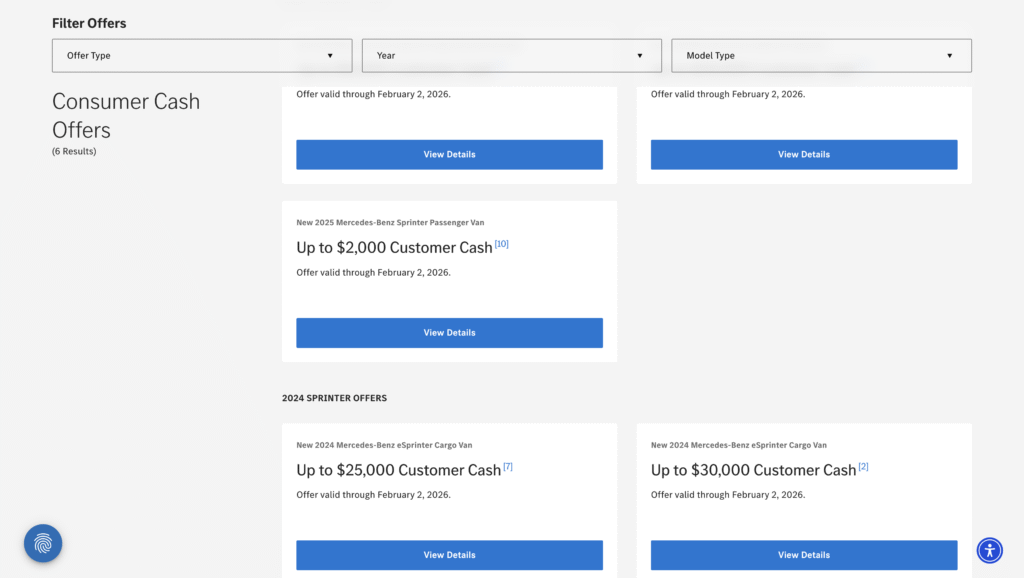Expand the Model Type filter dropdown
Screen dimensions: 1024x578
821,56
